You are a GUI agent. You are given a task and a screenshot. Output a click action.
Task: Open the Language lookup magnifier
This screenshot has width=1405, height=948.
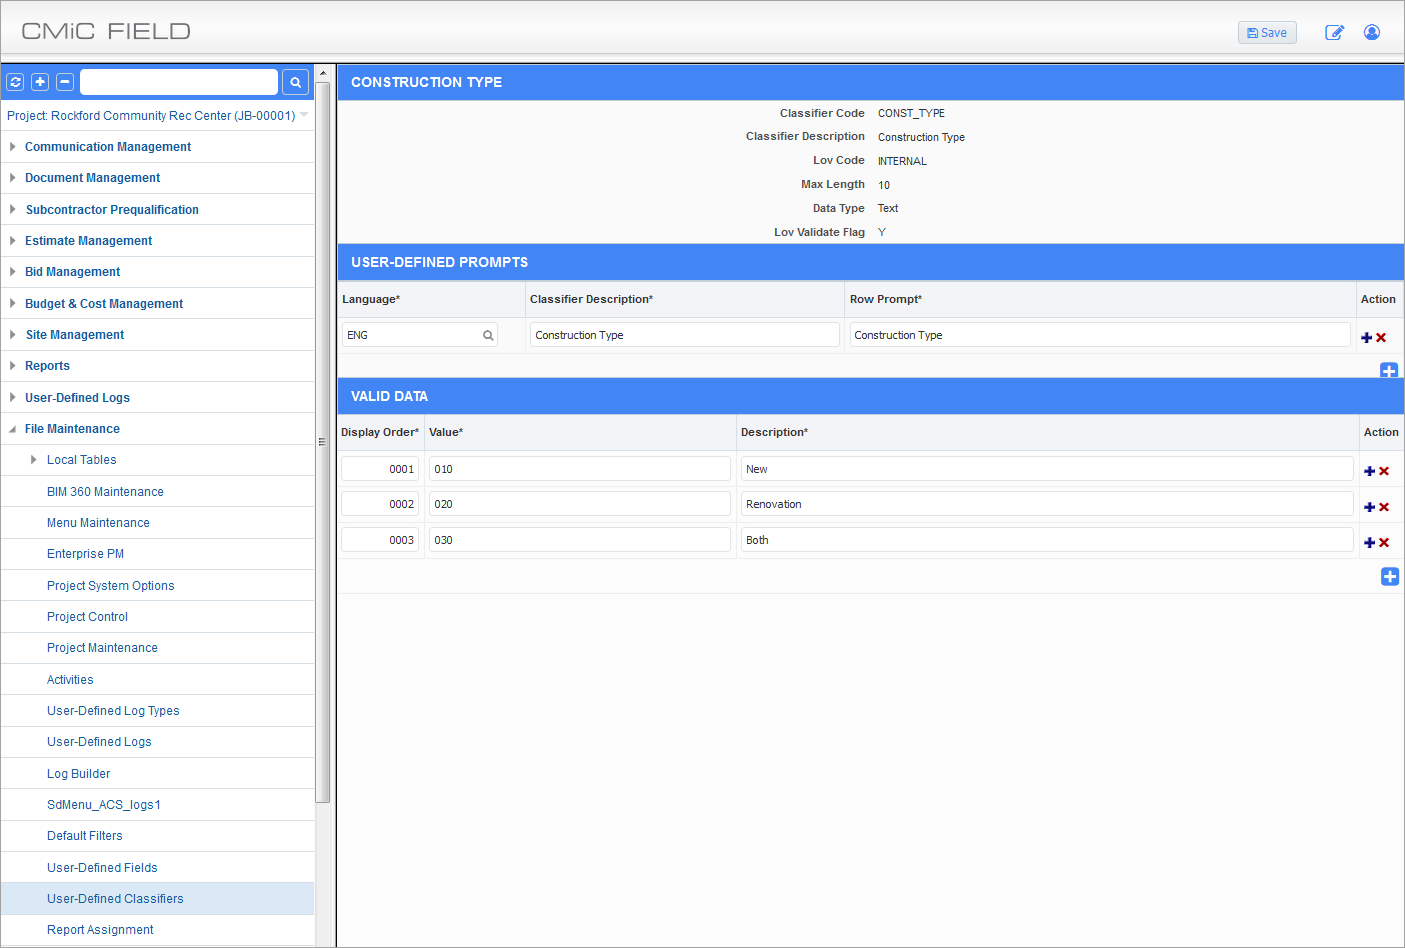(488, 336)
